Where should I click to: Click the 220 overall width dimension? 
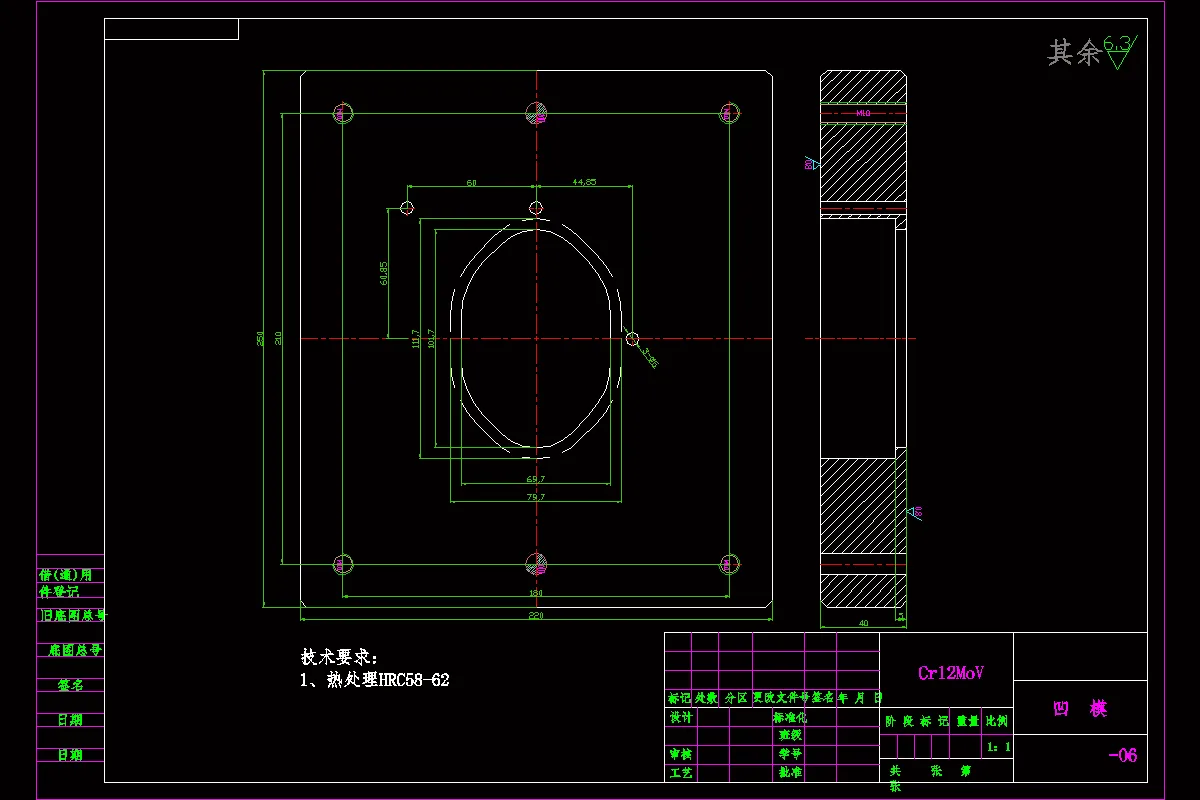[x=536, y=615]
